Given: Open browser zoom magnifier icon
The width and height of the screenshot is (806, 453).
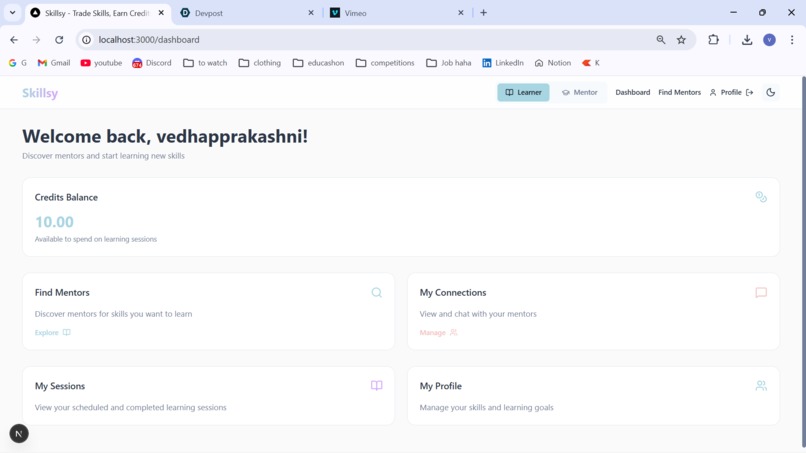Looking at the screenshot, I should 661,40.
